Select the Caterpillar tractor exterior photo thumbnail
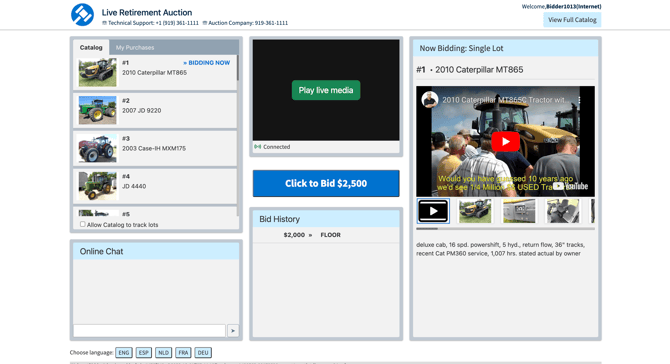This screenshot has width=670, height=364. 475,211
